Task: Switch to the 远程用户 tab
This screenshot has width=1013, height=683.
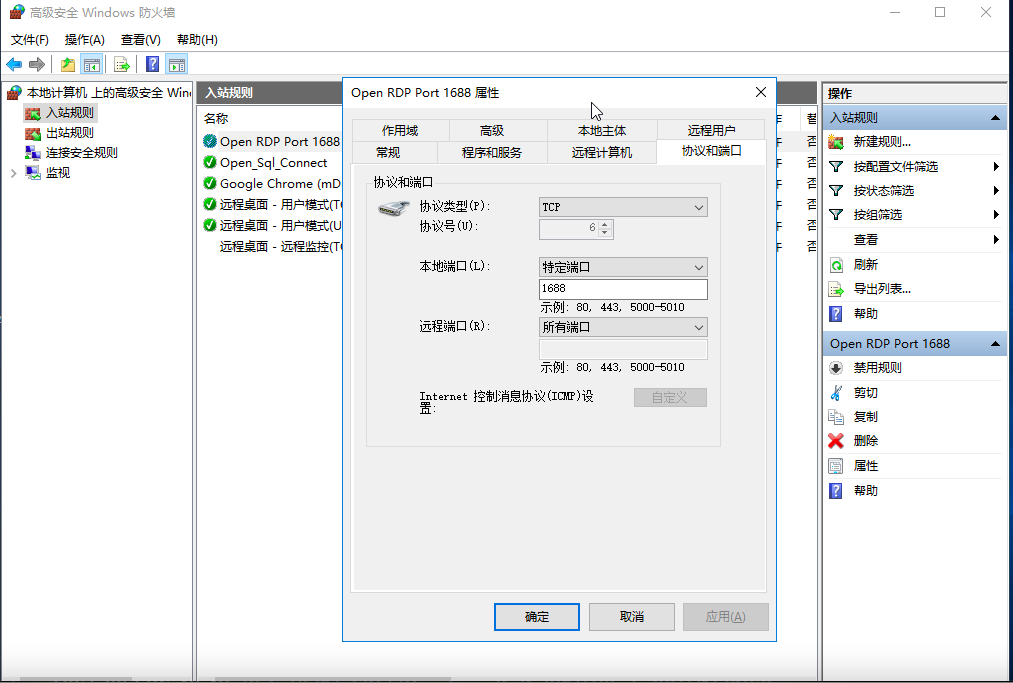Action: pyautogui.click(x=711, y=130)
